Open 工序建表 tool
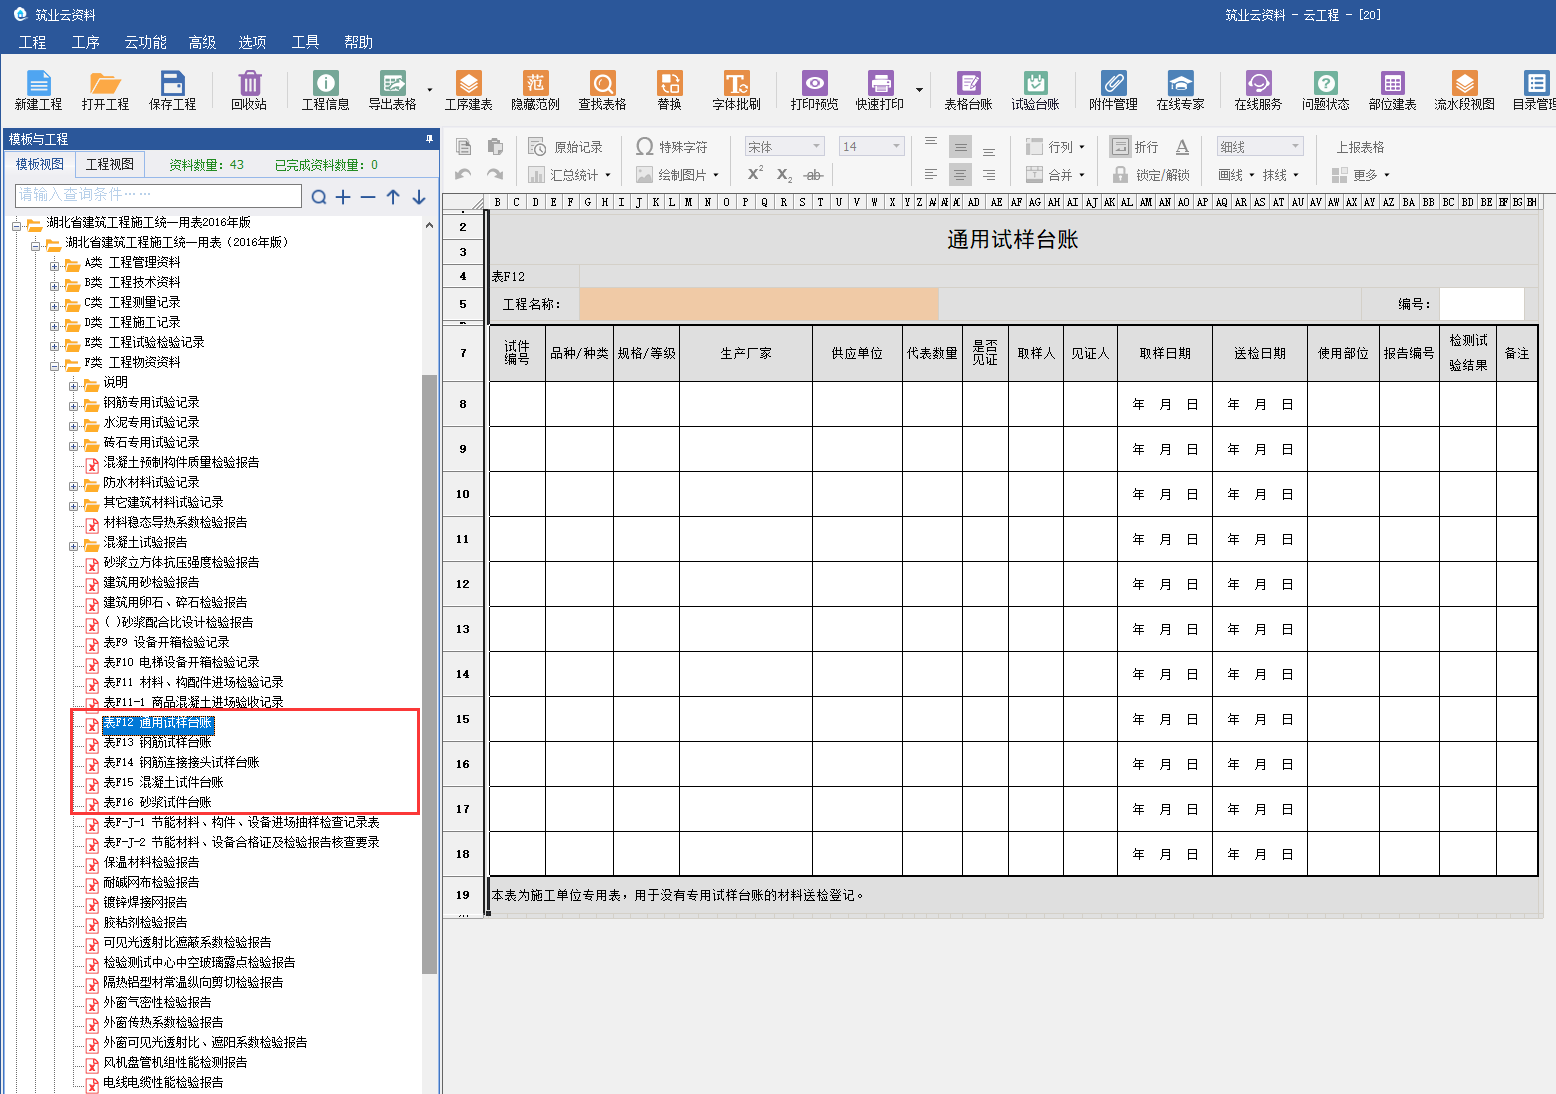This screenshot has width=1556, height=1094. [468, 89]
